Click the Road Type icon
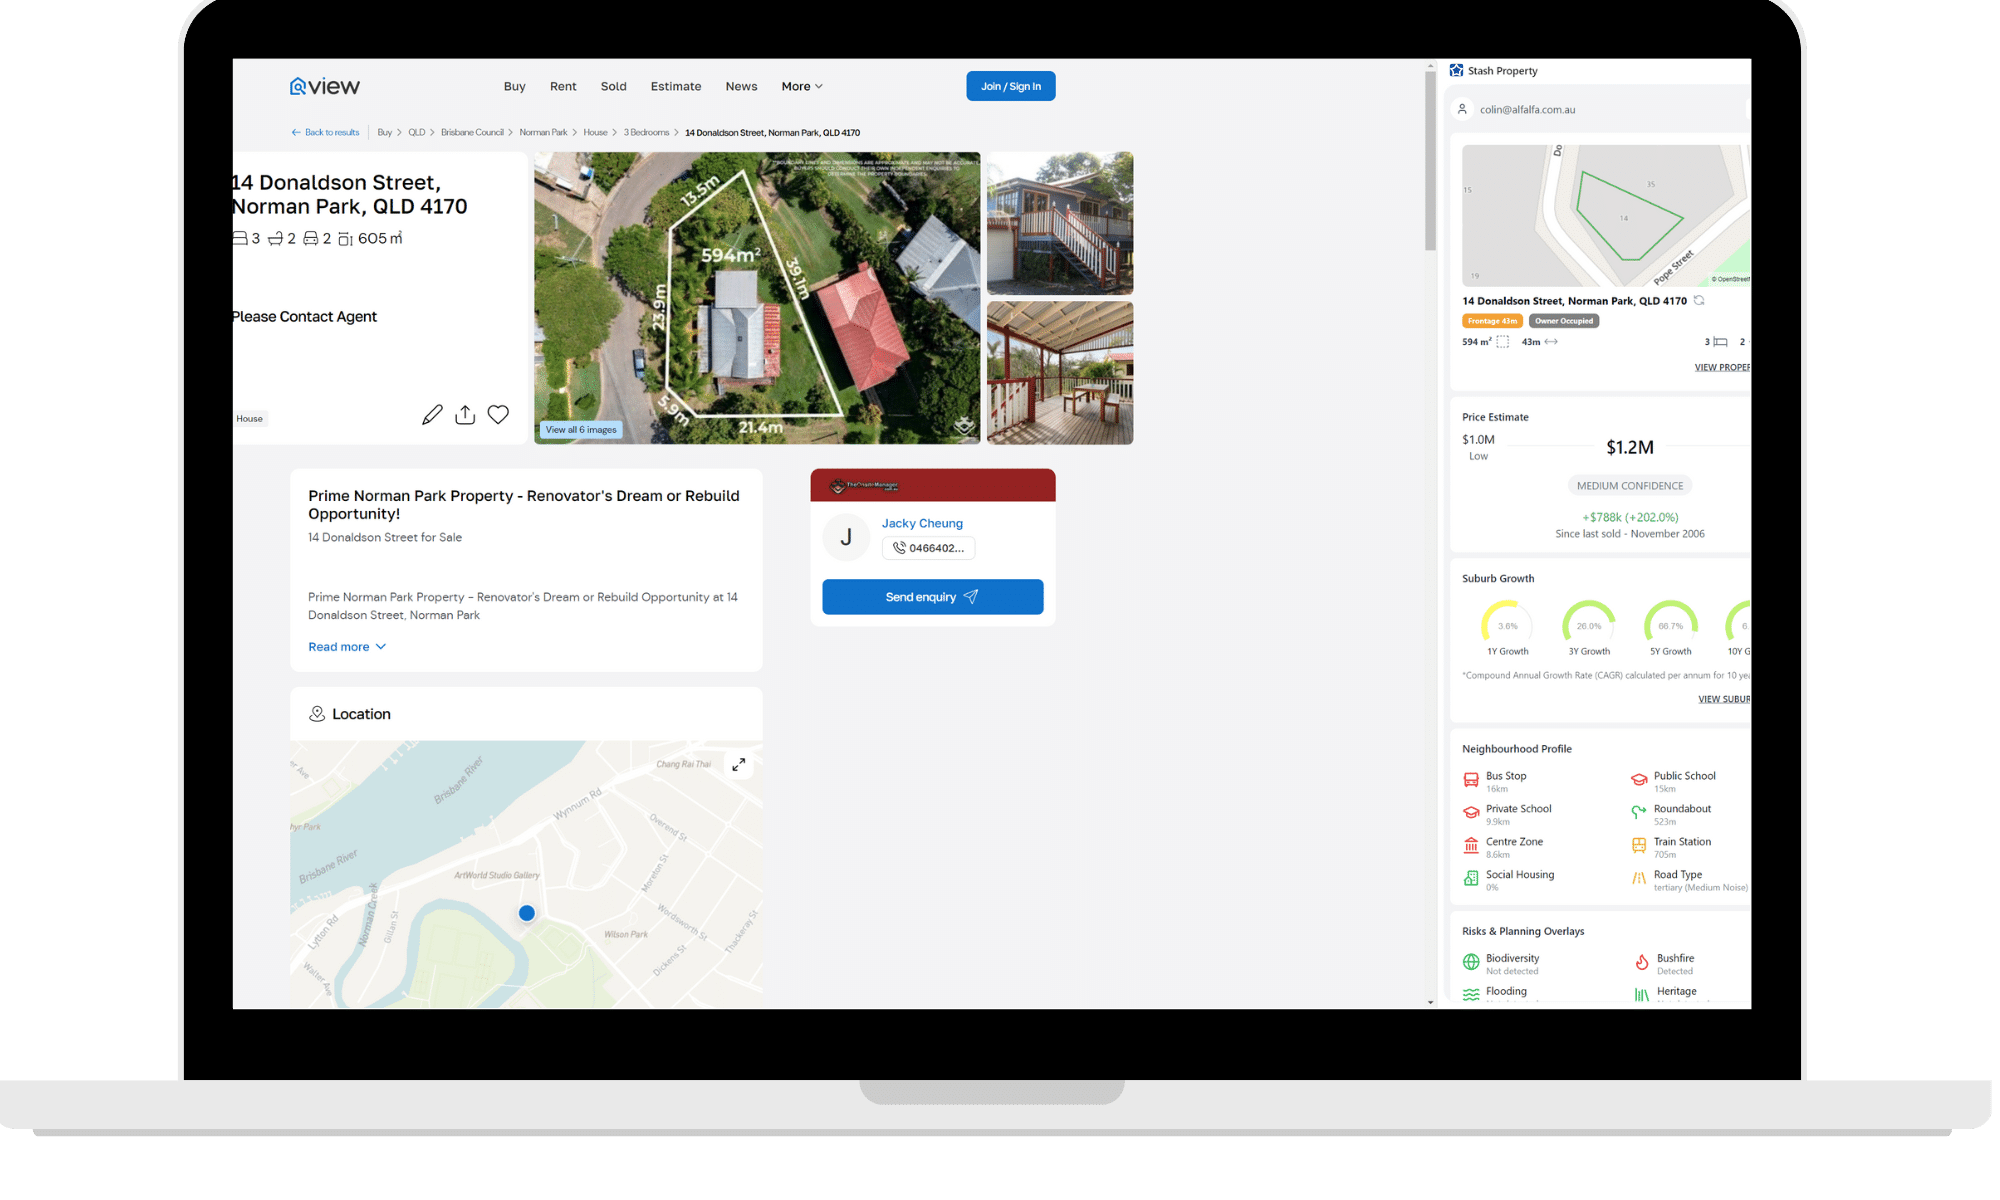This screenshot has width=2000, height=1200. pyautogui.click(x=1639, y=879)
